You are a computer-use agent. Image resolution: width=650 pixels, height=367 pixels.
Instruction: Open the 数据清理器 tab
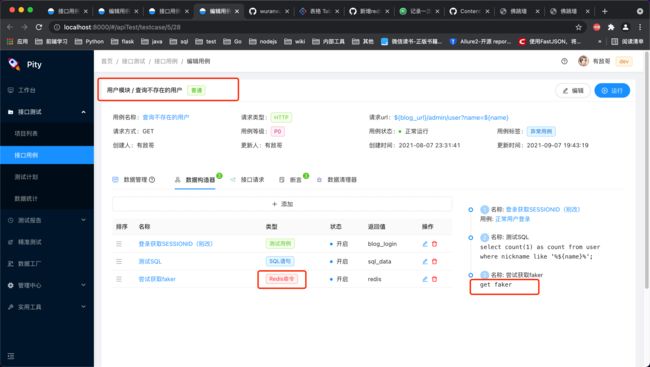tap(337, 180)
